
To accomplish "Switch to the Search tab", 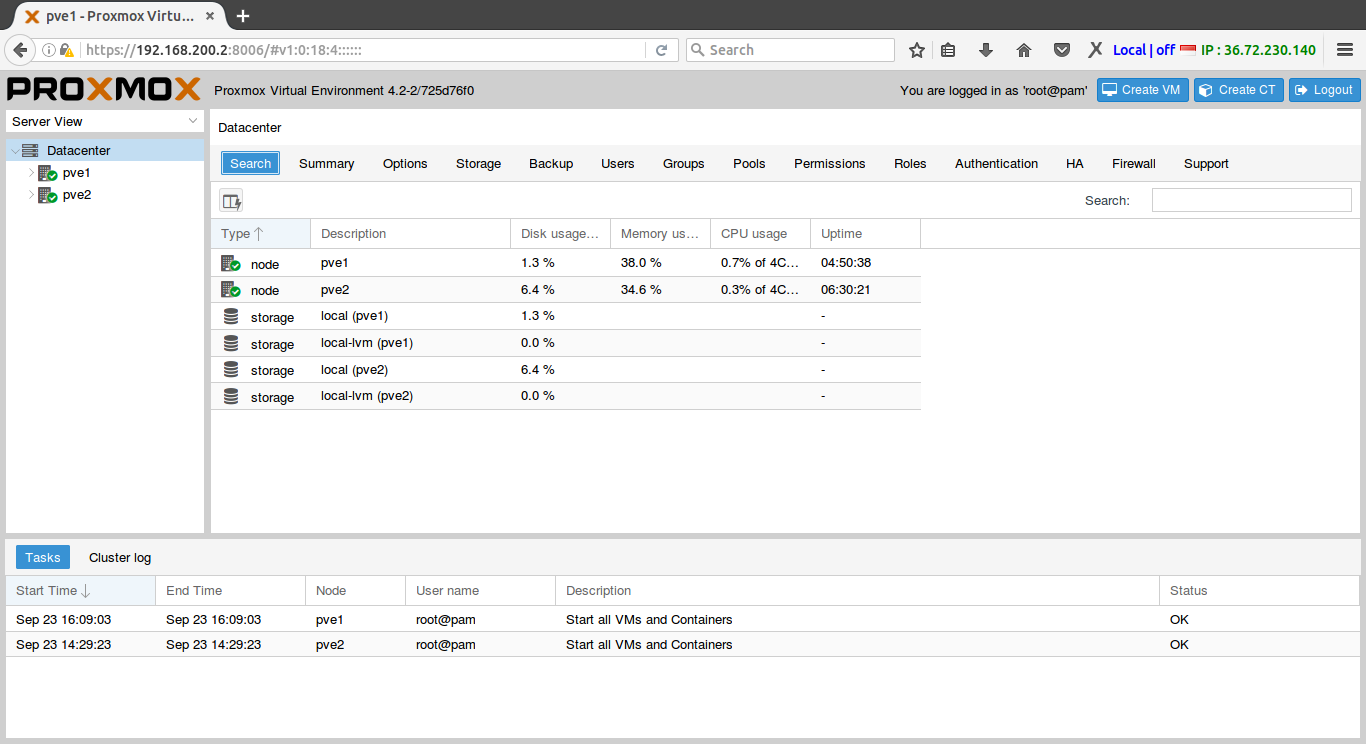I will coord(250,164).
